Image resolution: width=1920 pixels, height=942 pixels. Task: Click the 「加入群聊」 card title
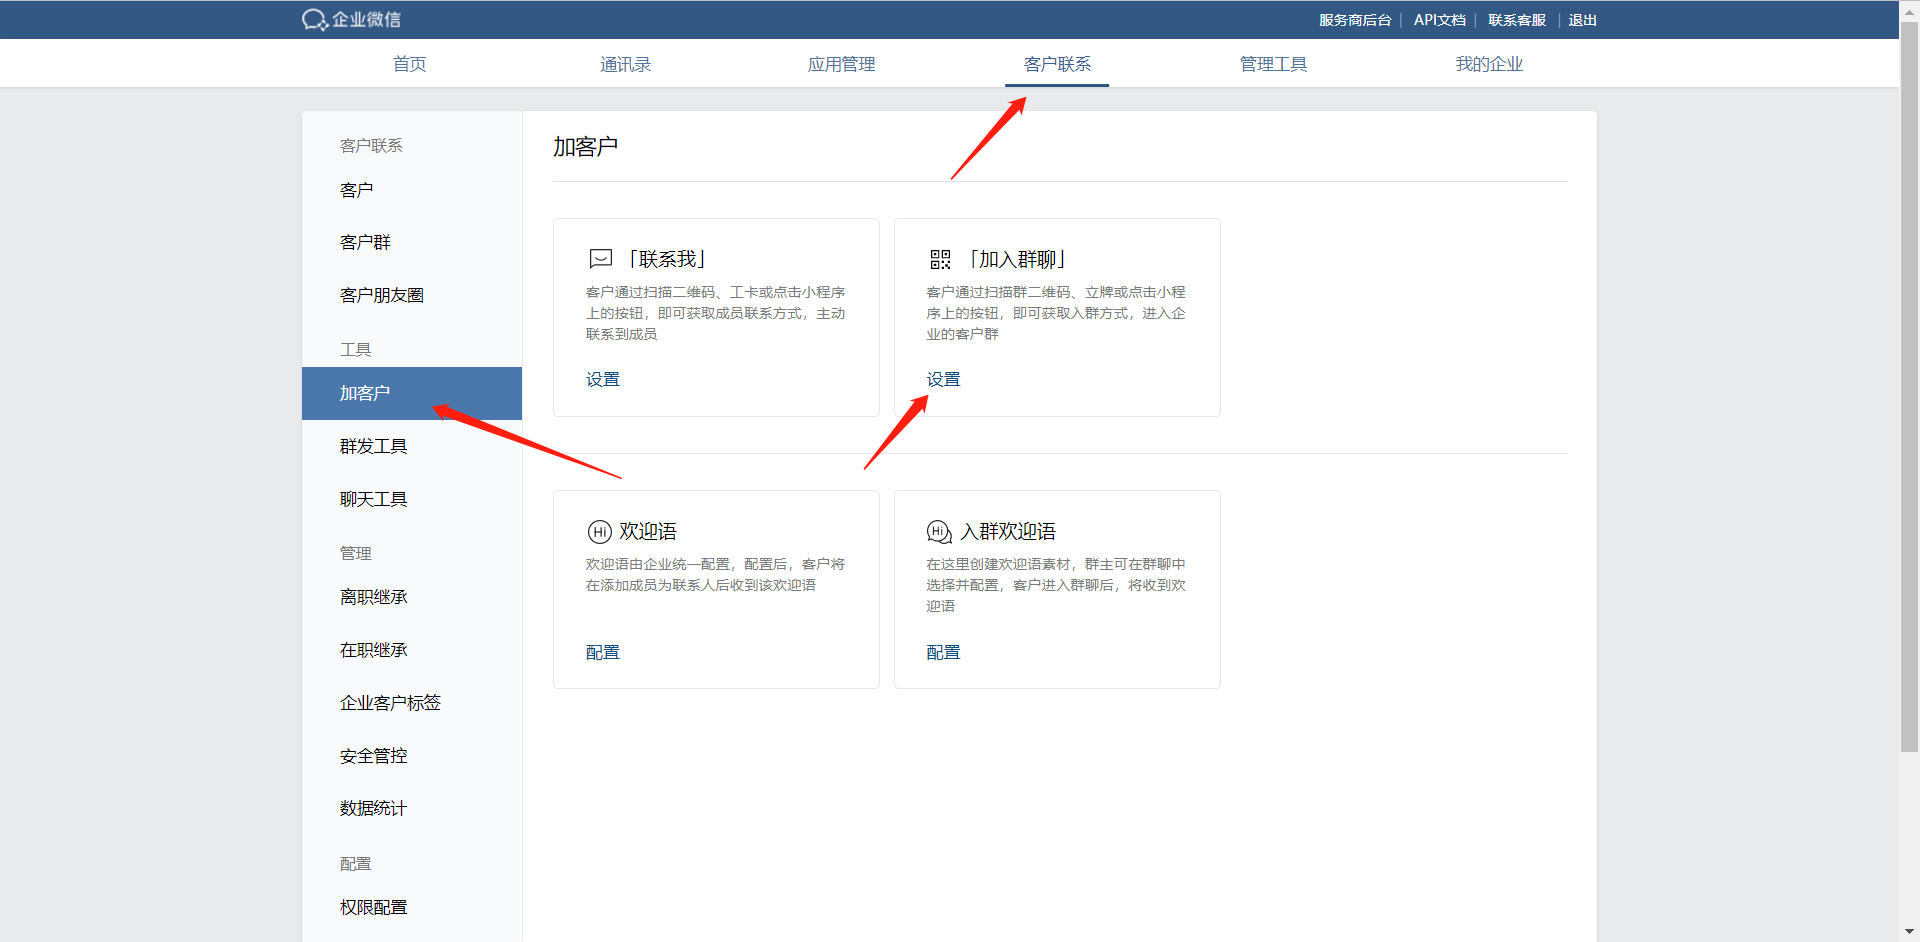point(1017,260)
